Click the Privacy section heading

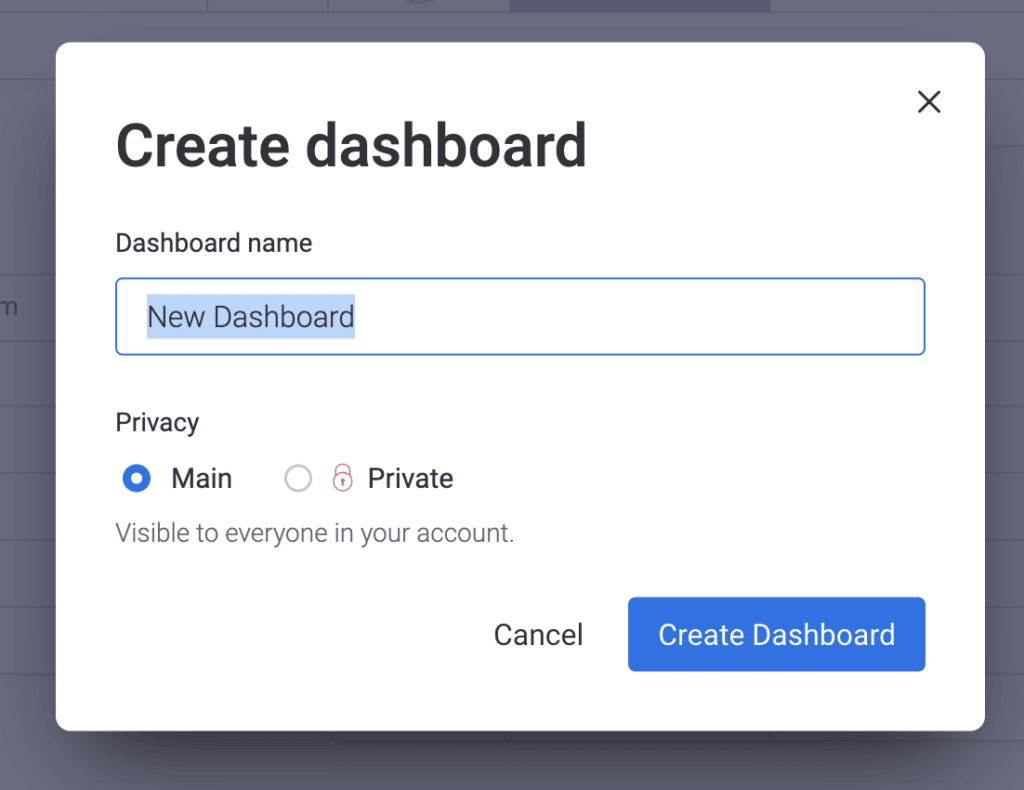click(x=157, y=422)
